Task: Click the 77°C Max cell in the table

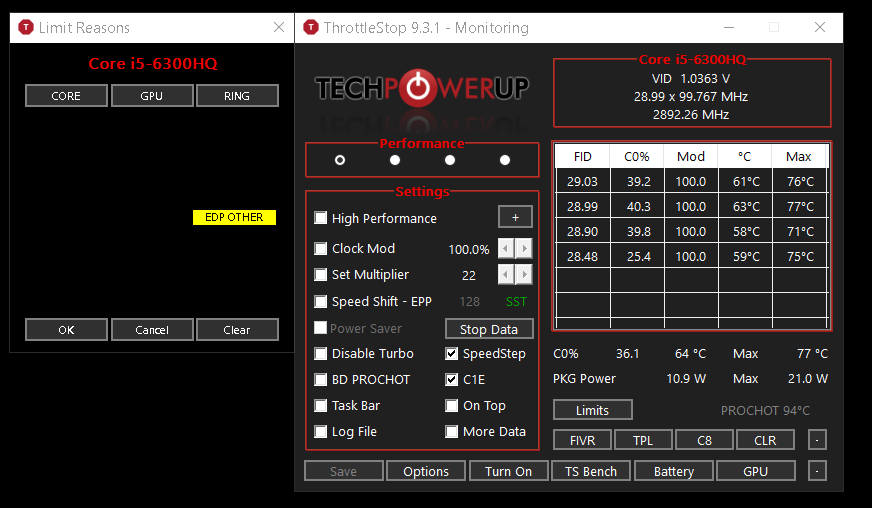Action: click(x=800, y=206)
